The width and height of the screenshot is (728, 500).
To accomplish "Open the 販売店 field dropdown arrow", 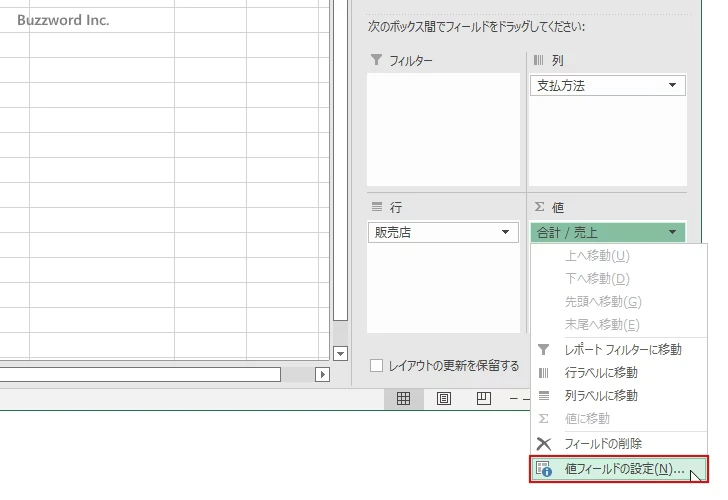I will tap(506, 232).
